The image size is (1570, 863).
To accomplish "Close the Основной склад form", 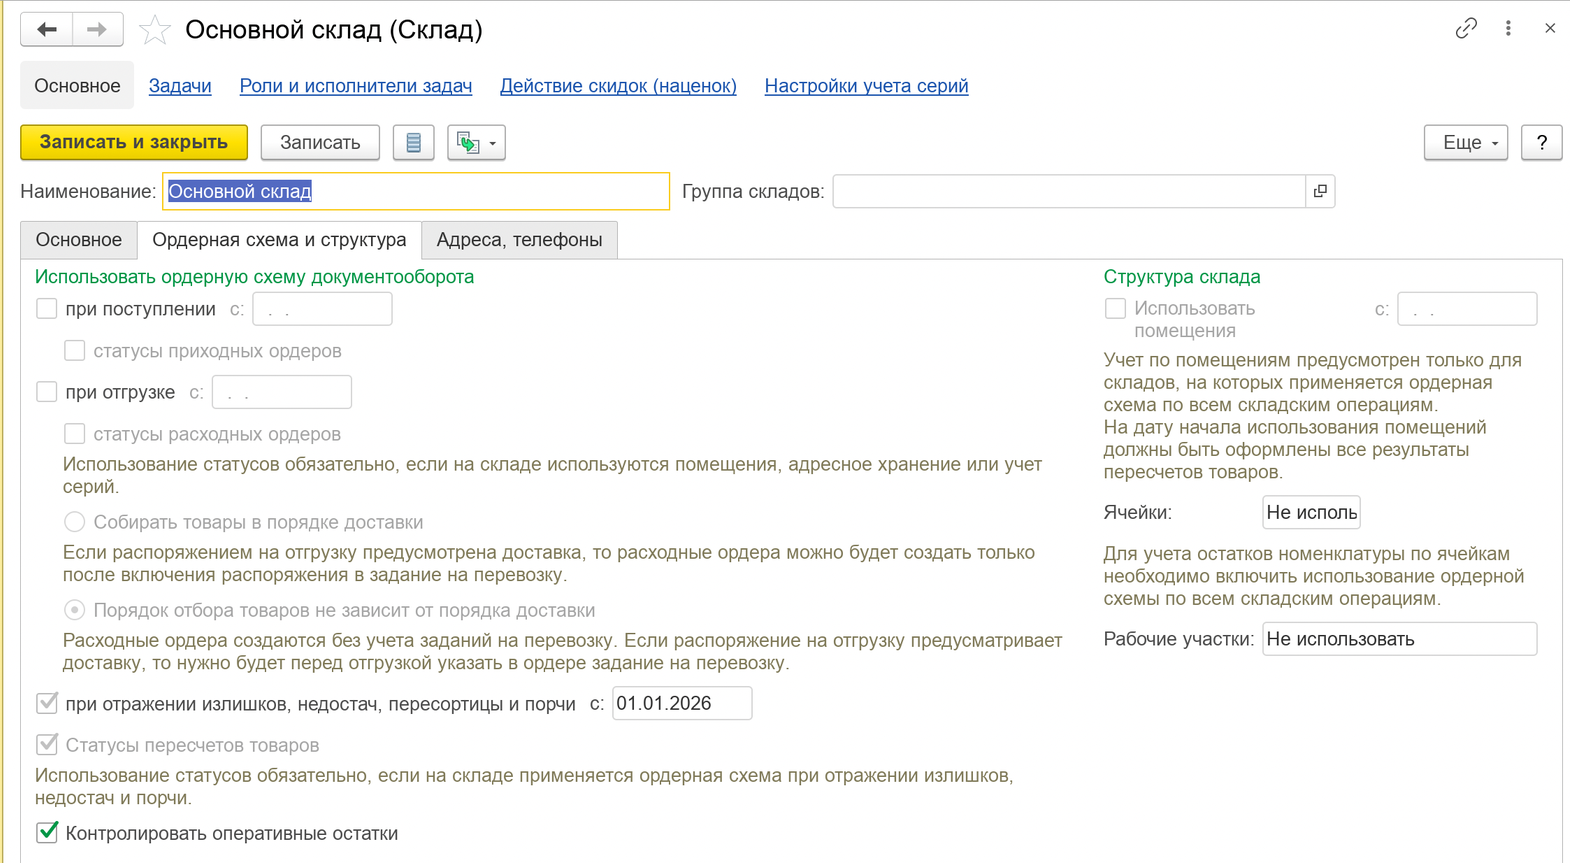I will (x=1550, y=28).
